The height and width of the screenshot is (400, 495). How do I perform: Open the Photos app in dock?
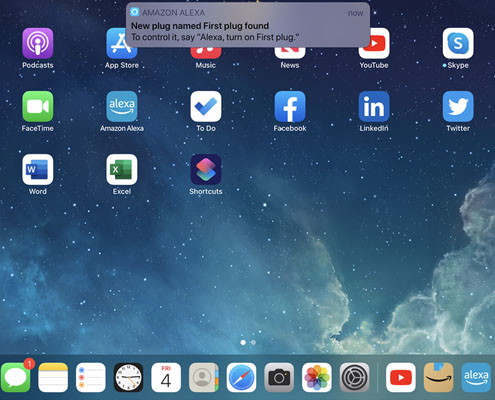[317, 378]
